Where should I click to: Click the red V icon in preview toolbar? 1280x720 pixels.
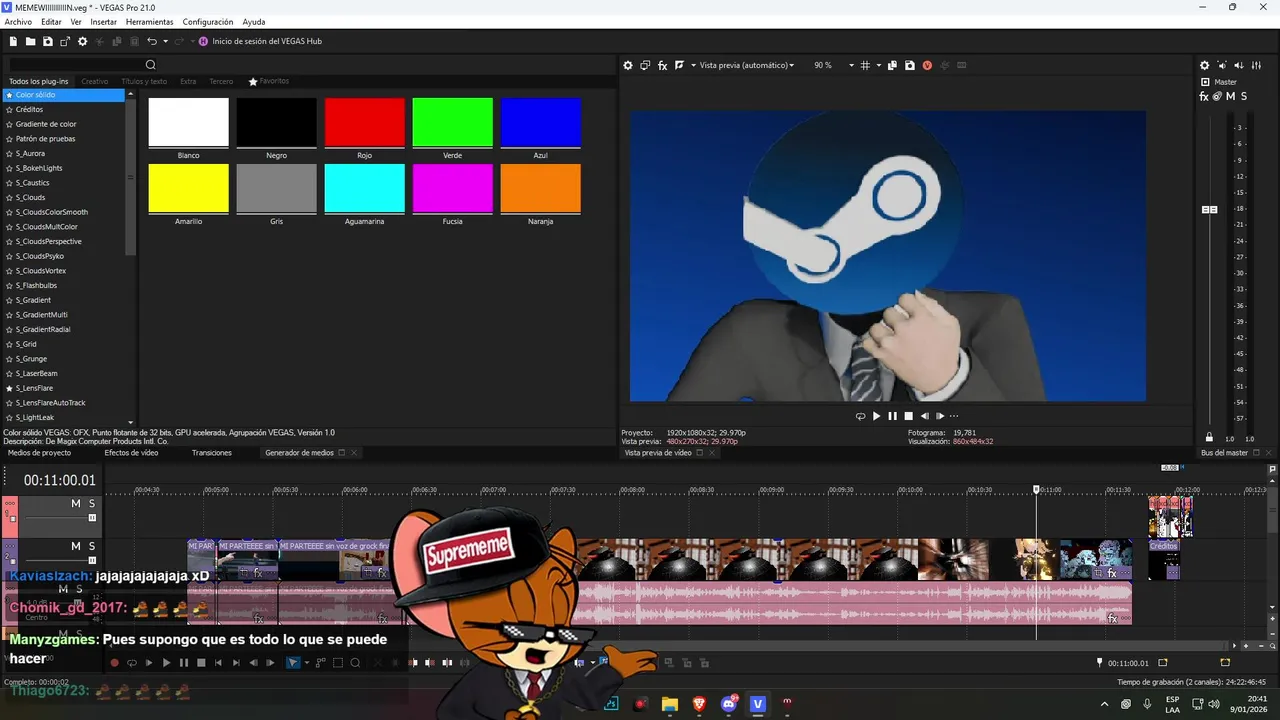click(927, 65)
